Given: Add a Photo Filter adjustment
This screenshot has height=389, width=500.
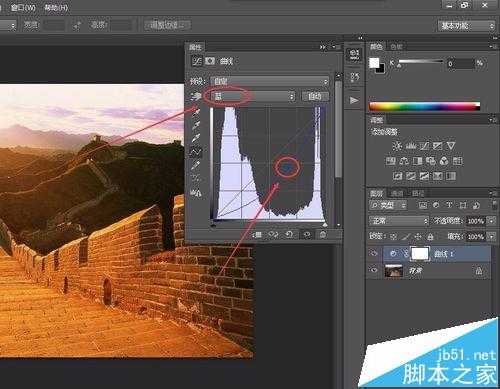Looking at the screenshot, I should pos(431,161).
